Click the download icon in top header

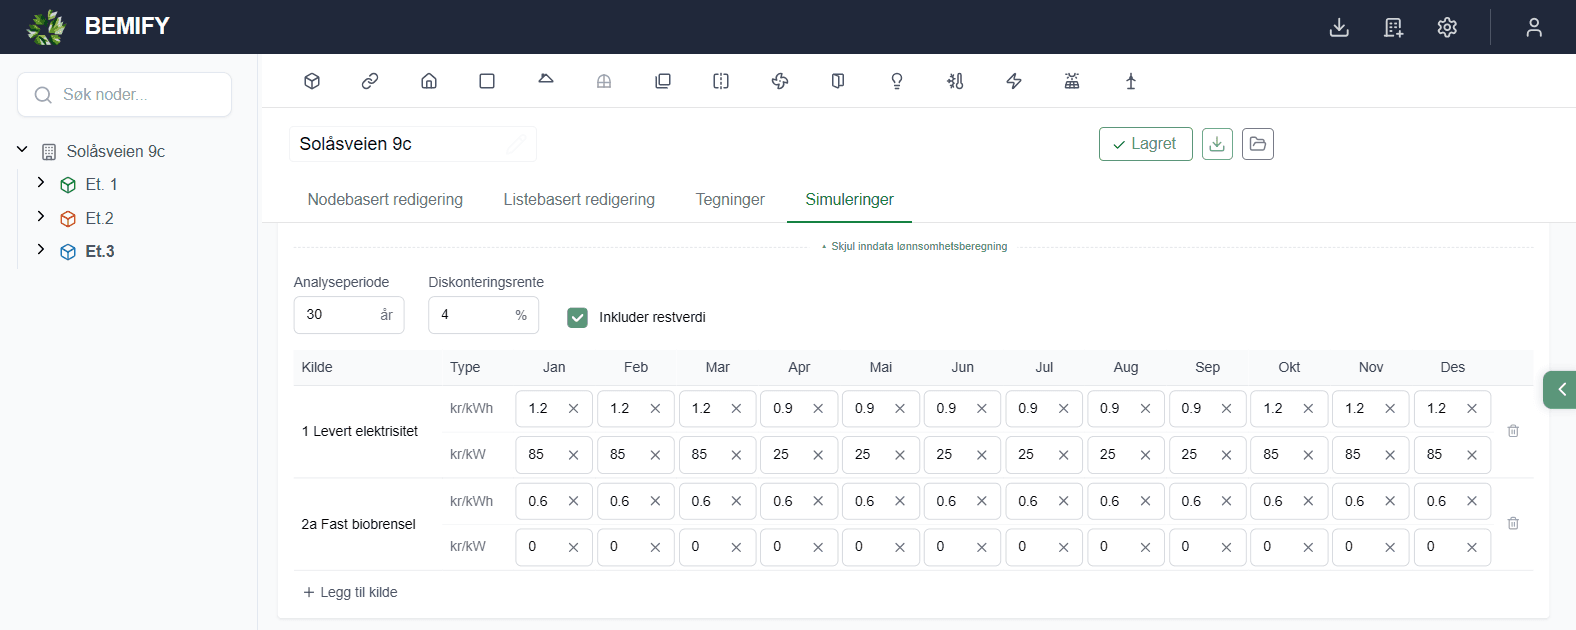tap(1339, 27)
